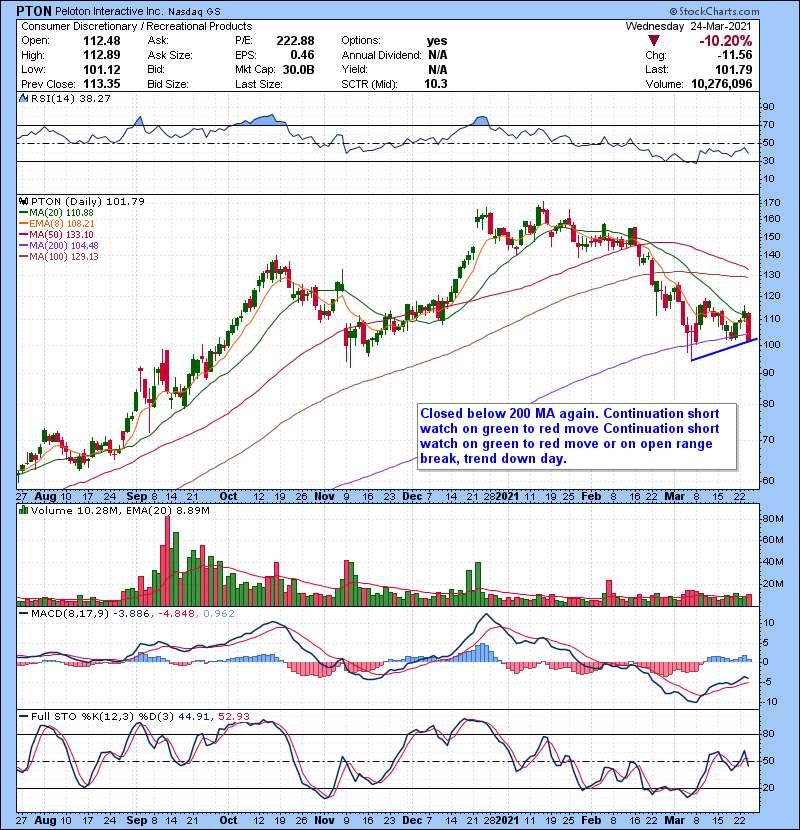Image resolution: width=800 pixels, height=830 pixels.
Task: Click the PTON (Daily) 101.79 chart title
Action: coord(88,201)
